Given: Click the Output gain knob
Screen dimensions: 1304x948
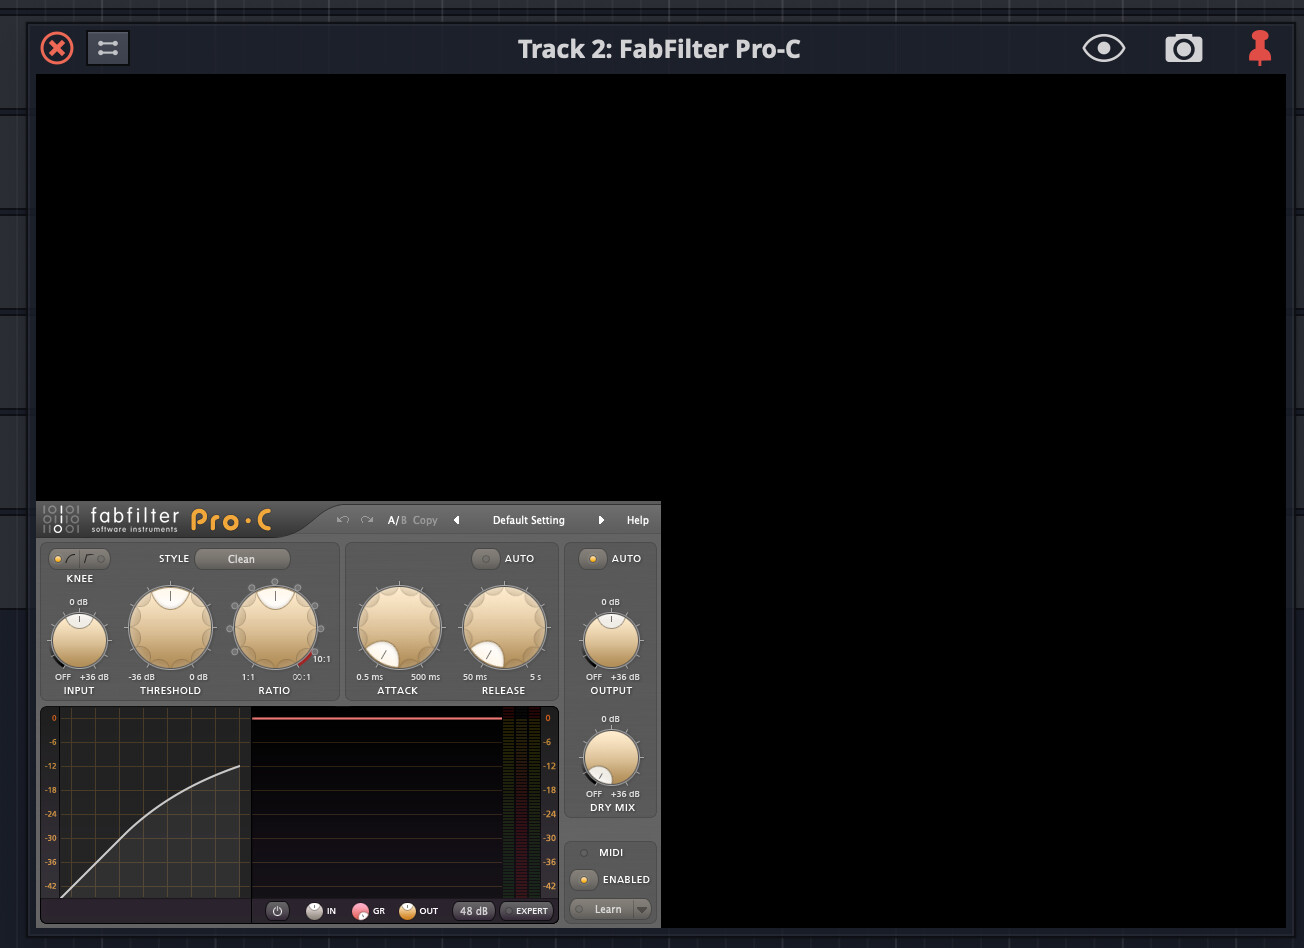Looking at the screenshot, I should coord(611,641).
